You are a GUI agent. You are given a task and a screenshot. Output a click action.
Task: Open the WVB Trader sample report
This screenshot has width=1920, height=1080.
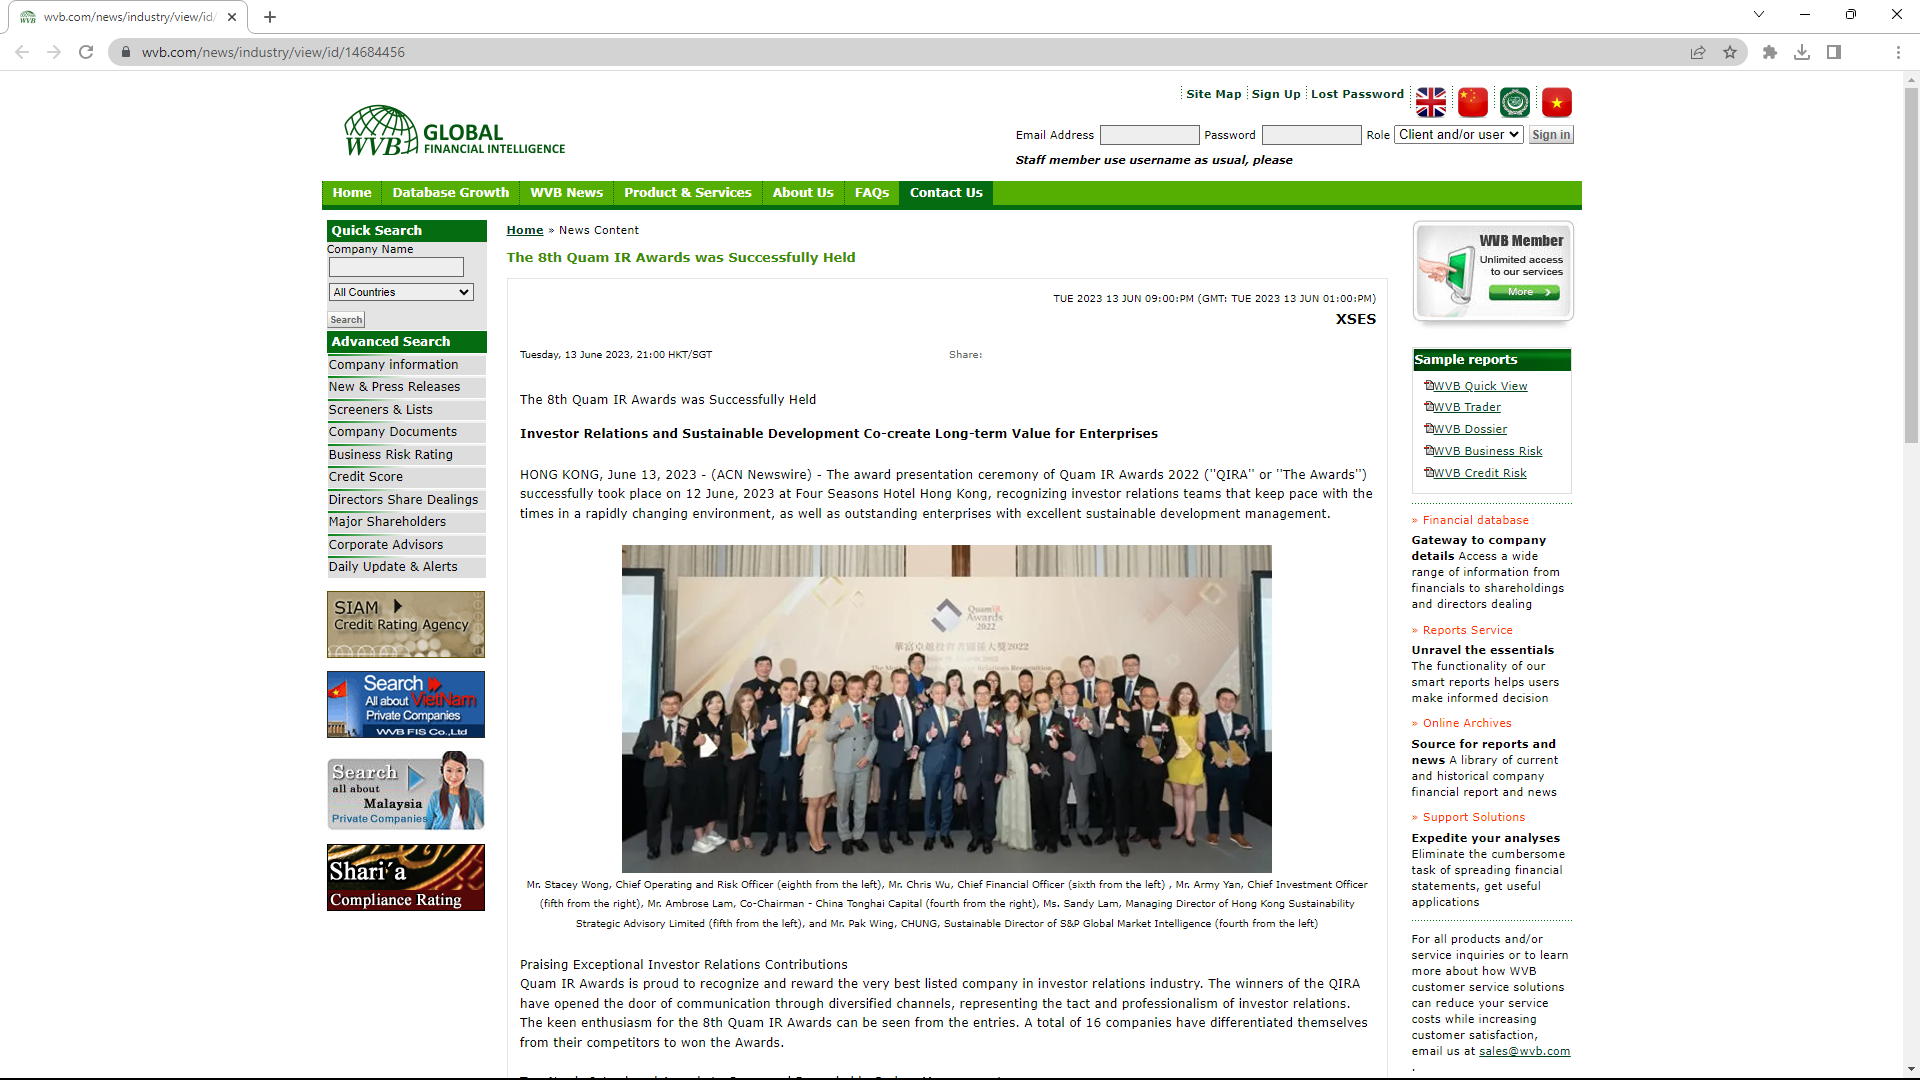(x=1467, y=407)
